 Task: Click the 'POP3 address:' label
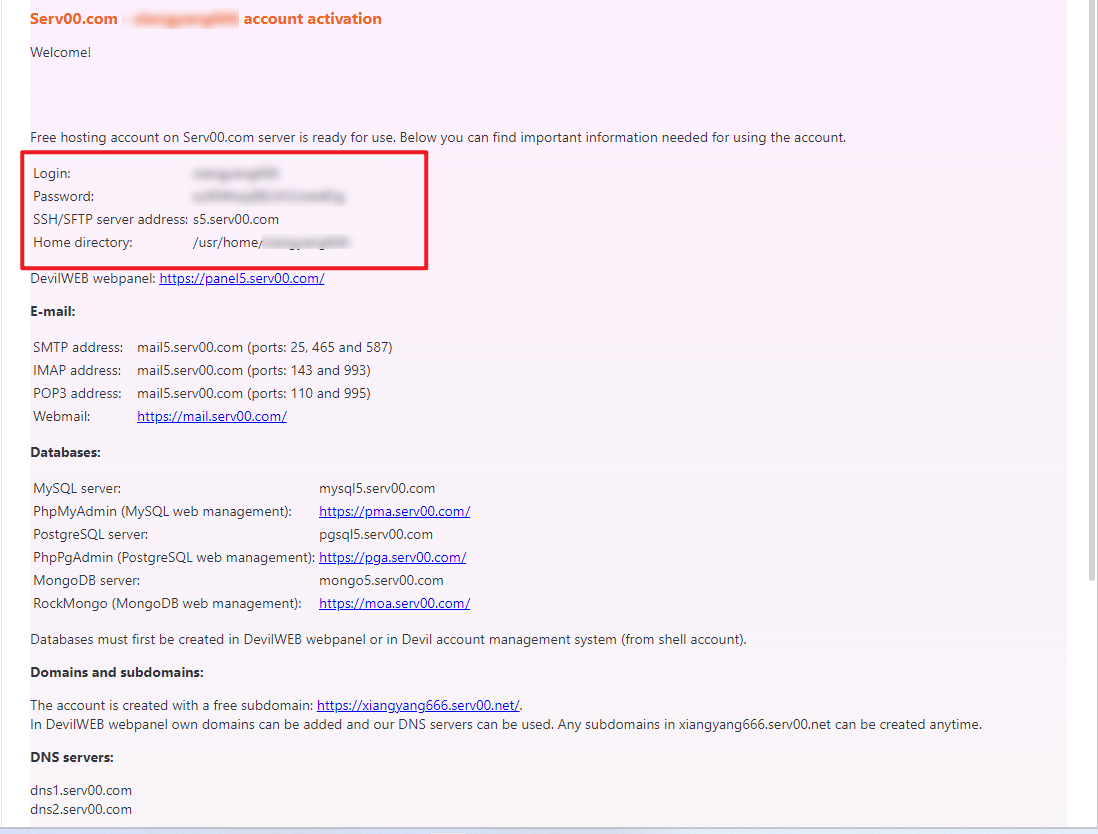coord(77,394)
